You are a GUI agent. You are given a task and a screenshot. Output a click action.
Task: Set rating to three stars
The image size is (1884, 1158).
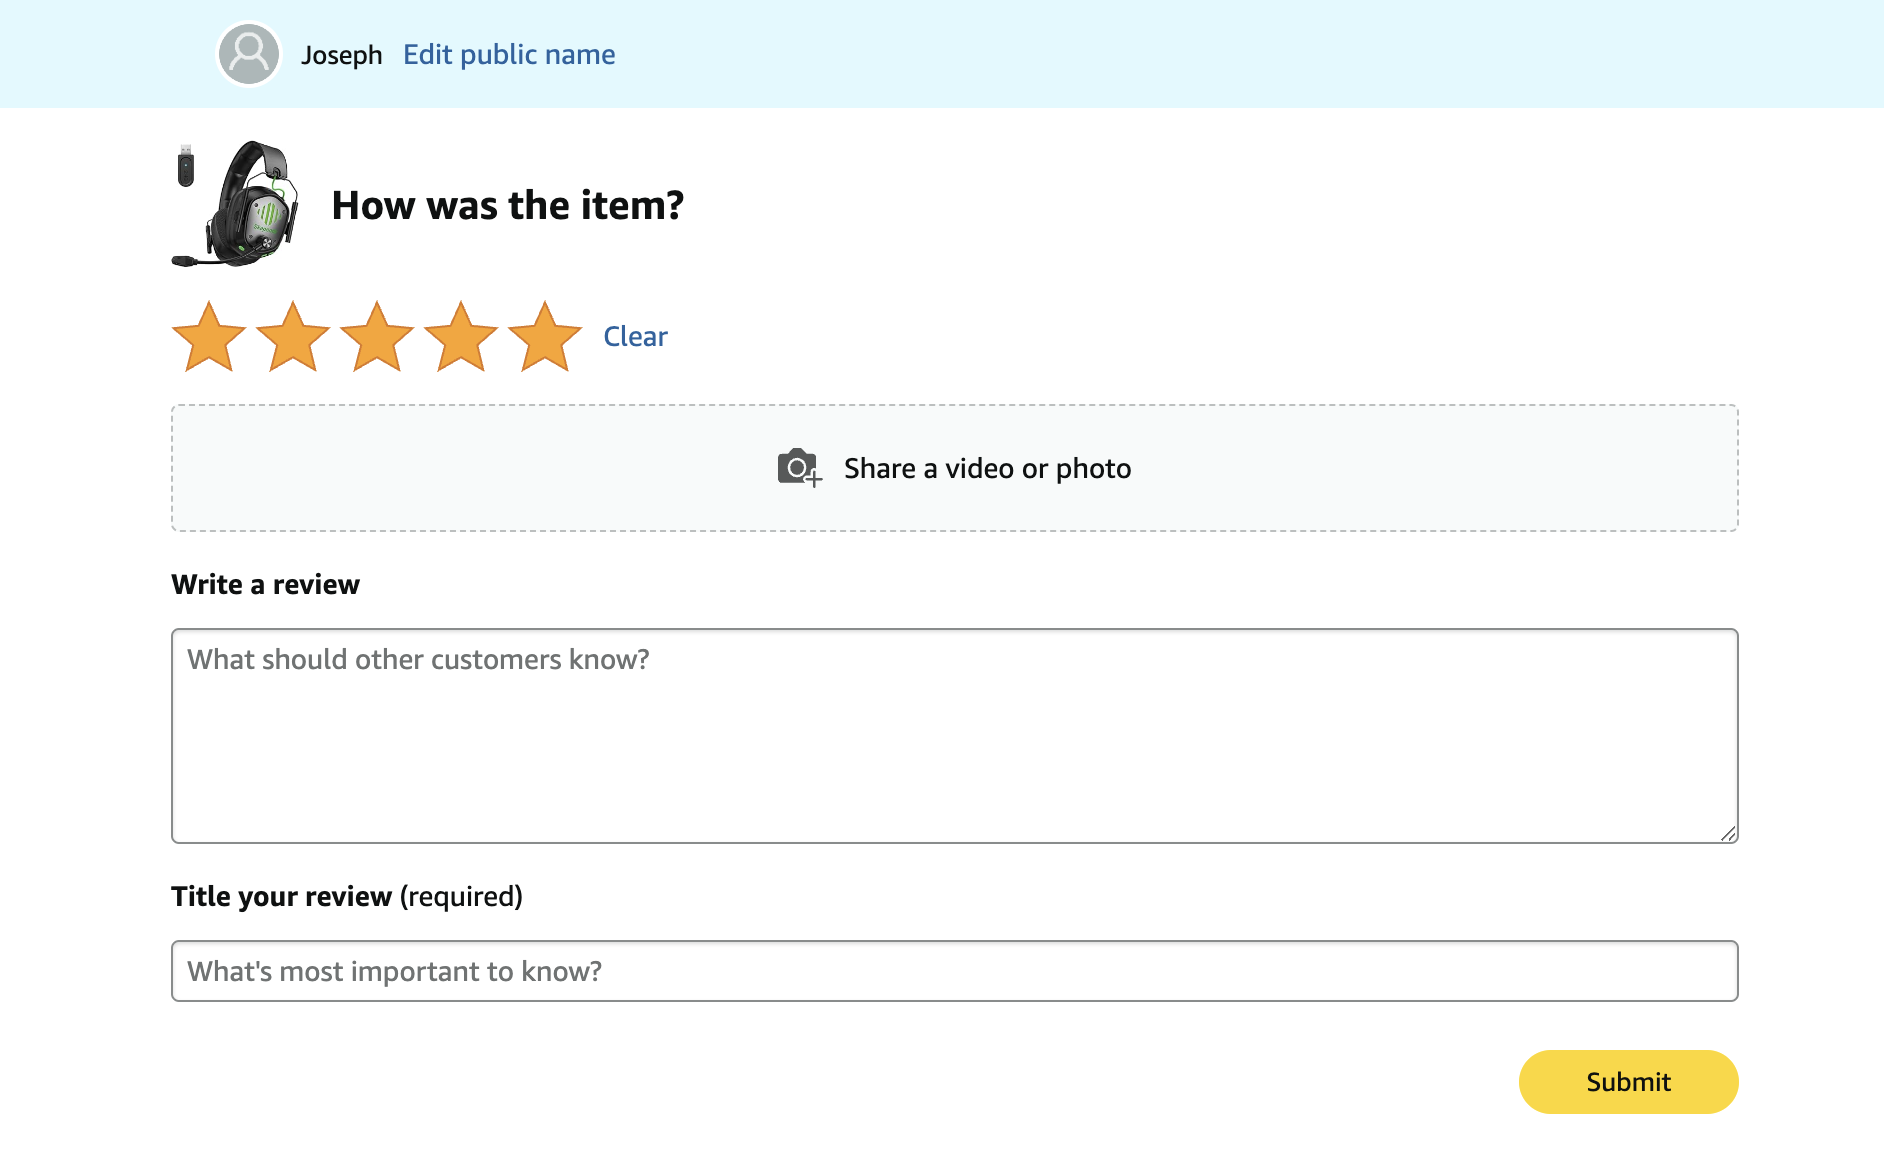(x=377, y=337)
